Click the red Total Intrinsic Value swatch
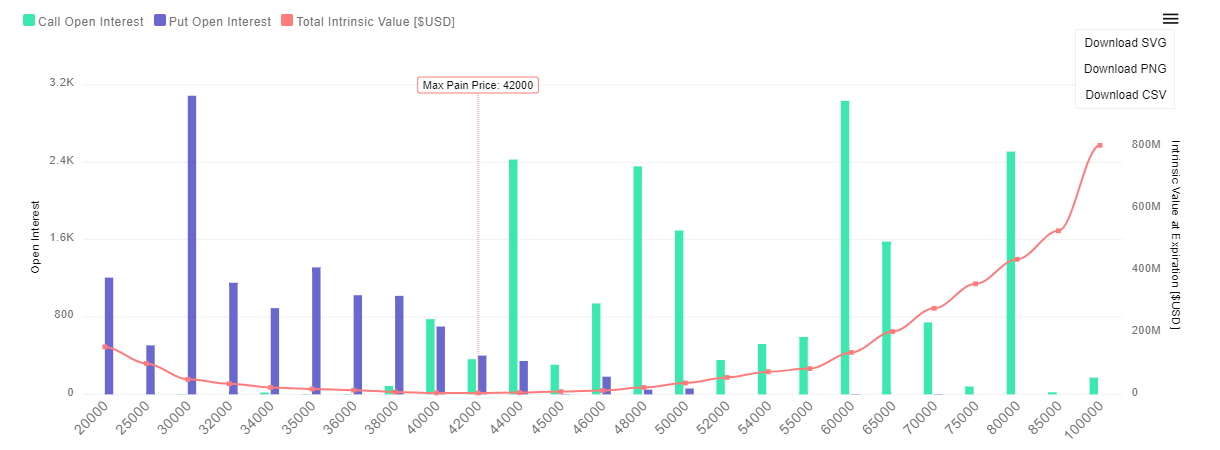The width and height of the screenshot is (1220, 450). [287, 21]
